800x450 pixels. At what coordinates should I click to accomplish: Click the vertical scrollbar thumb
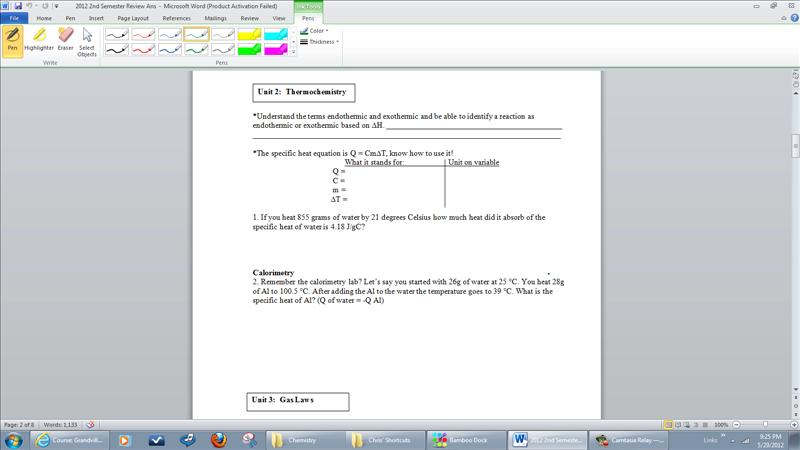795,146
